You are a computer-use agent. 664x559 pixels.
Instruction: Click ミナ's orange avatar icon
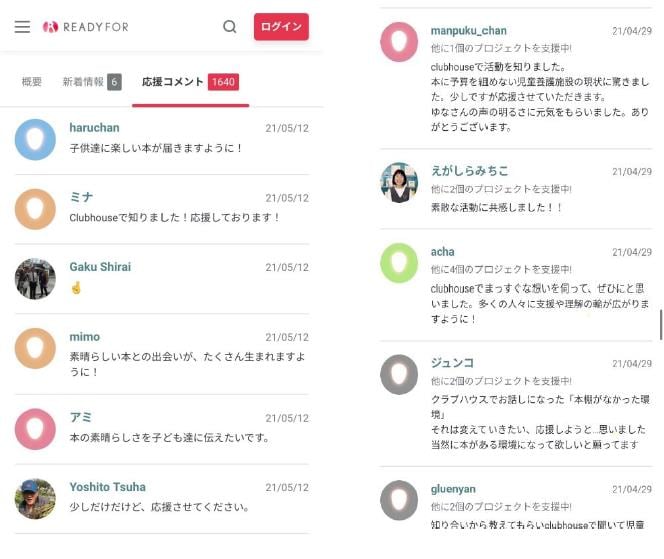[x=35, y=208]
